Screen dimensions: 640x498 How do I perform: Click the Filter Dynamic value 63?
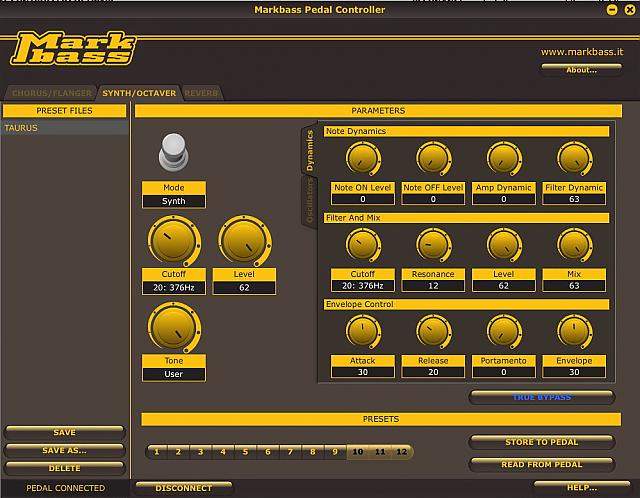574,199
